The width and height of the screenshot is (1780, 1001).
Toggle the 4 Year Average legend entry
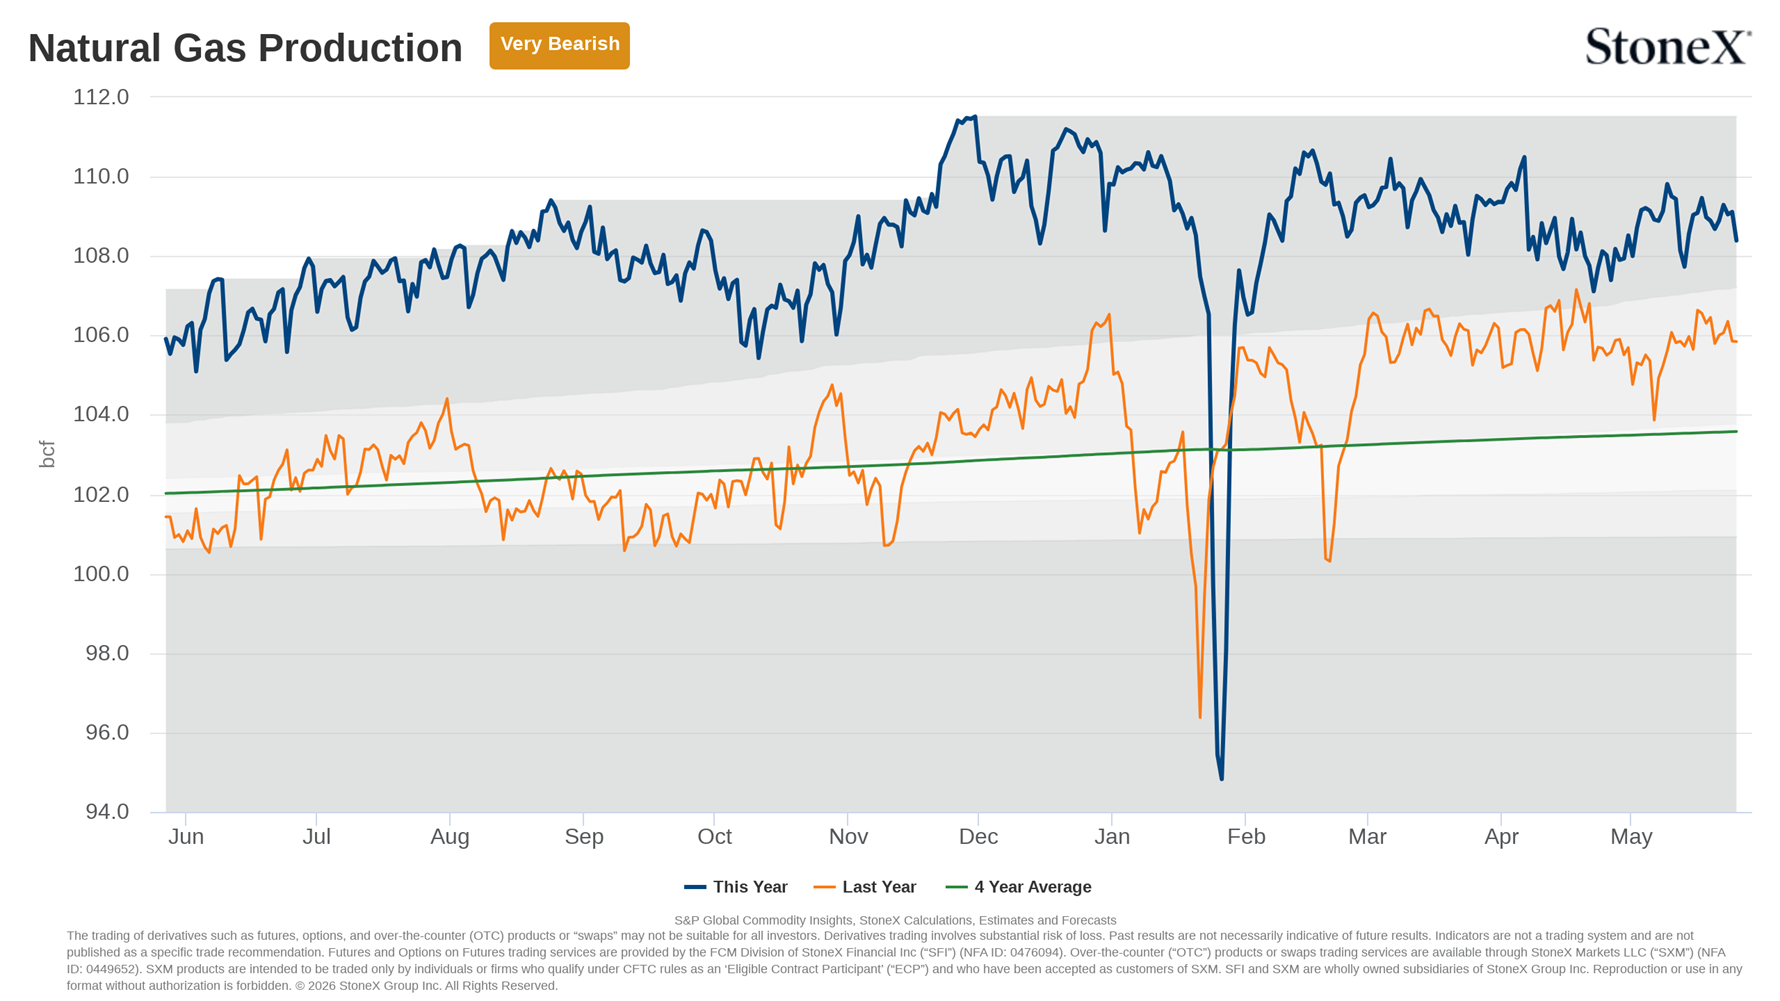pyautogui.click(x=1019, y=887)
